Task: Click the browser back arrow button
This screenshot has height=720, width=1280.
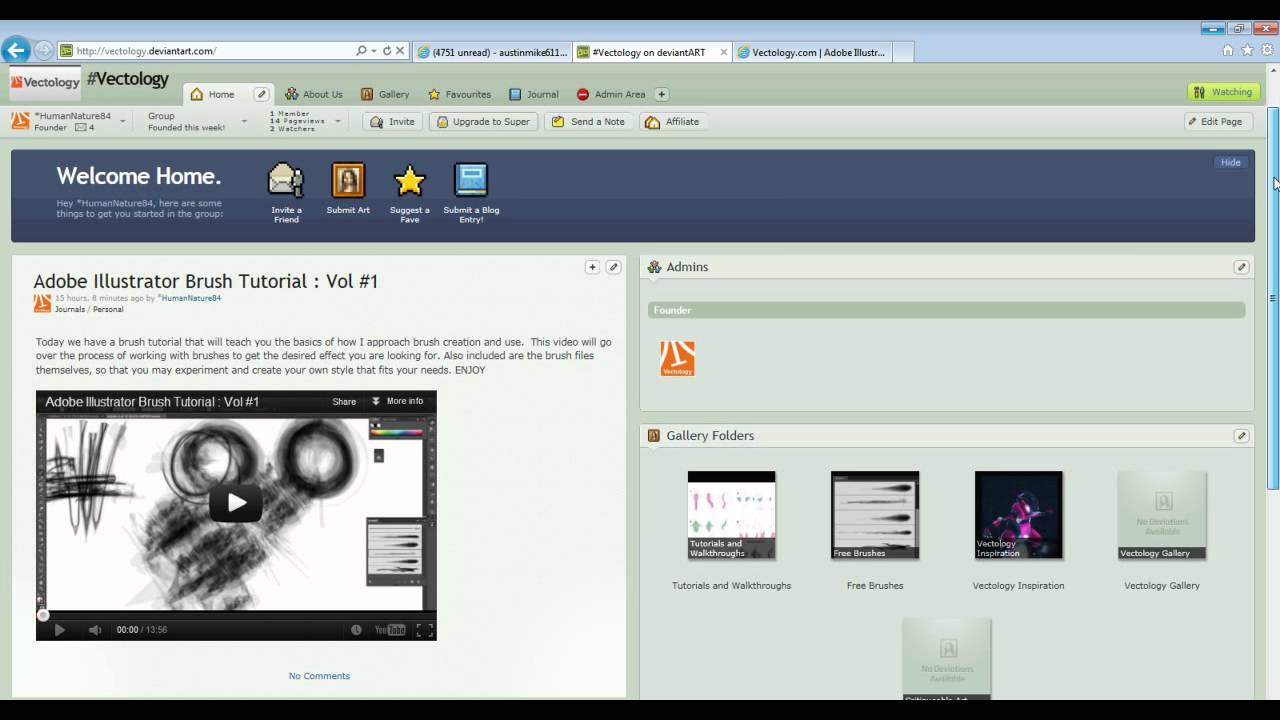Action: coord(16,50)
